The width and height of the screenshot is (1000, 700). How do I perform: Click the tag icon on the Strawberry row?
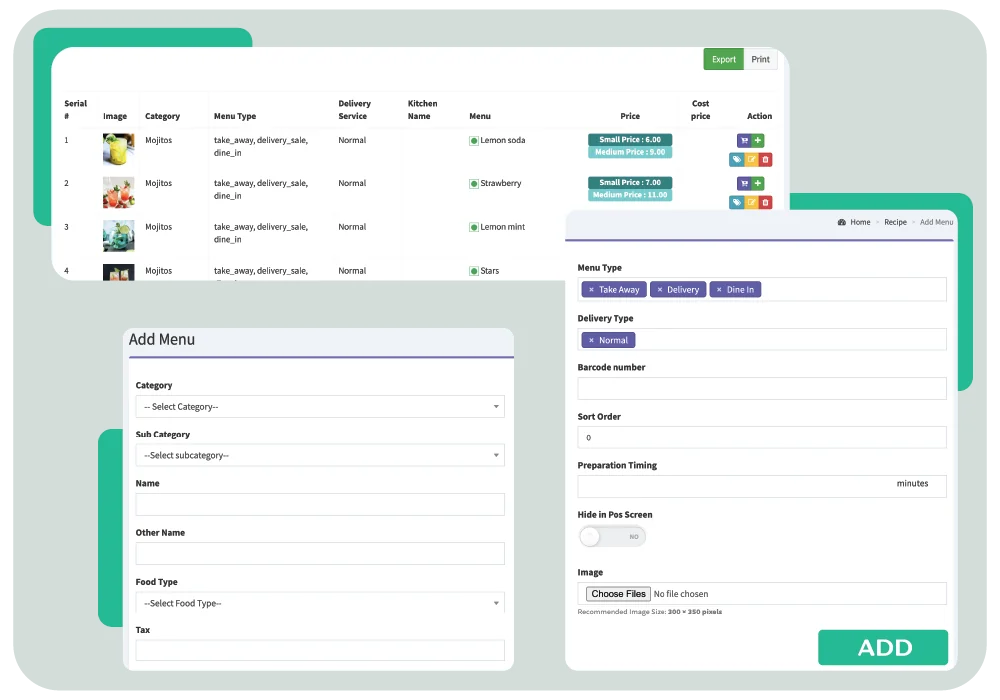click(x=737, y=202)
